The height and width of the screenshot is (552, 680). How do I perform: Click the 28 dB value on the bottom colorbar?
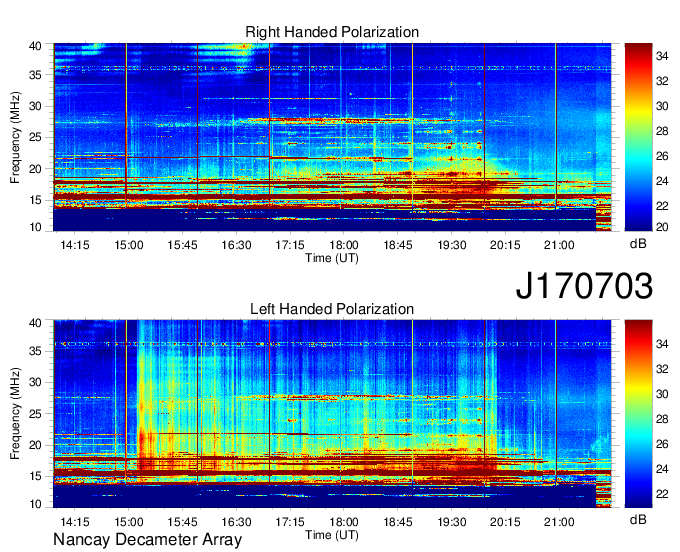click(x=662, y=419)
